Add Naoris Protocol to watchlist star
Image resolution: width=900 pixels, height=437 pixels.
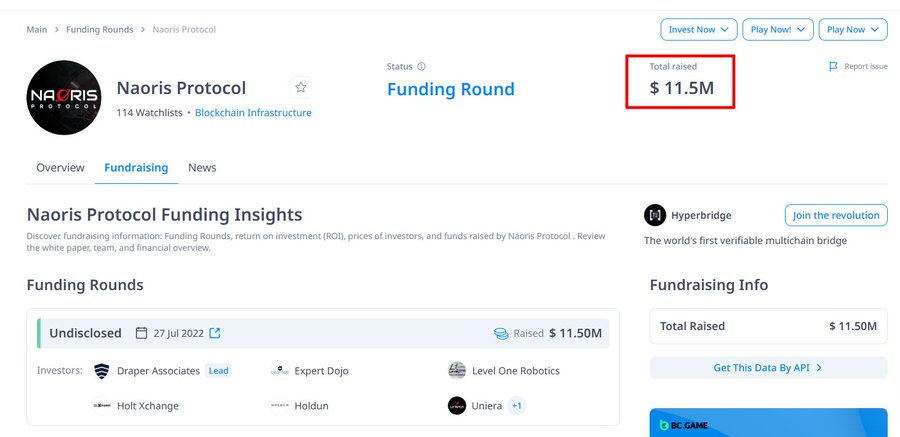(x=300, y=87)
